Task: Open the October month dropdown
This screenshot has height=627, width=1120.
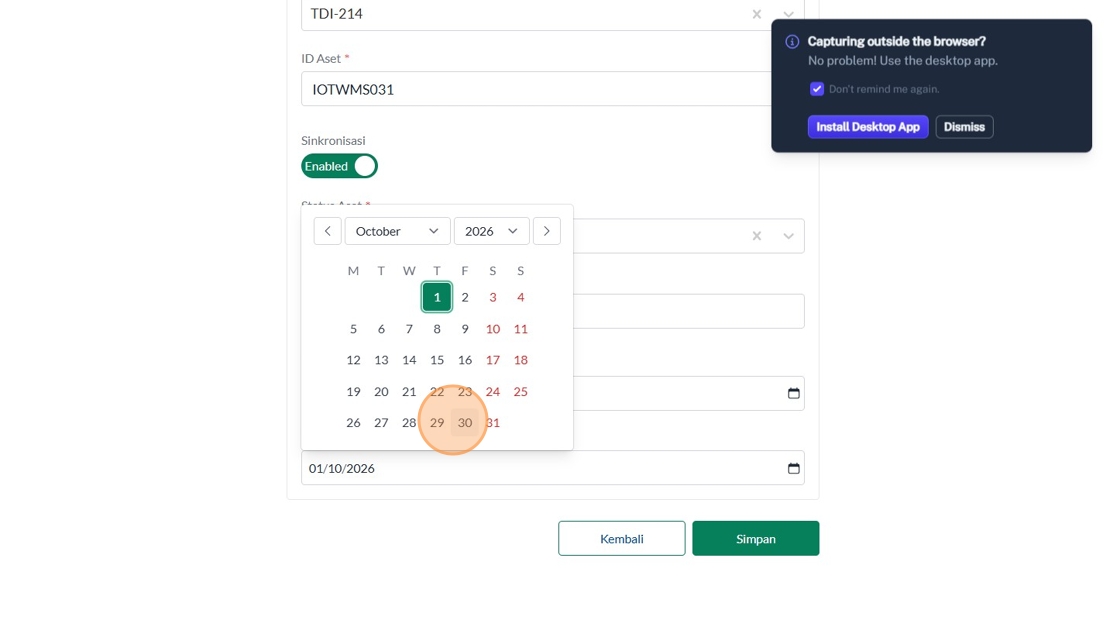Action: (397, 231)
